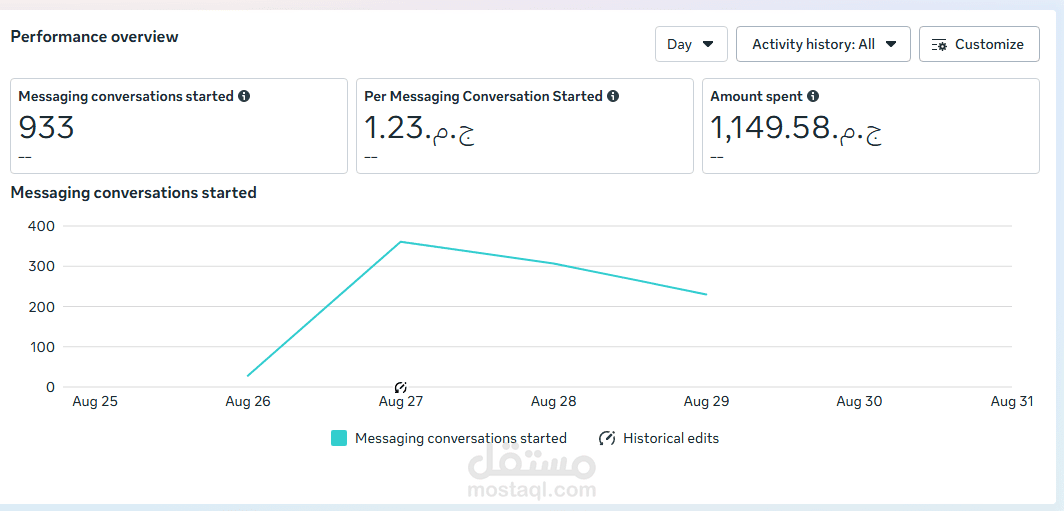Select the Per Messaging Conversation Started card
Image resolution: width=1064 pixels, height=511 pixels.
click(524, 126)
